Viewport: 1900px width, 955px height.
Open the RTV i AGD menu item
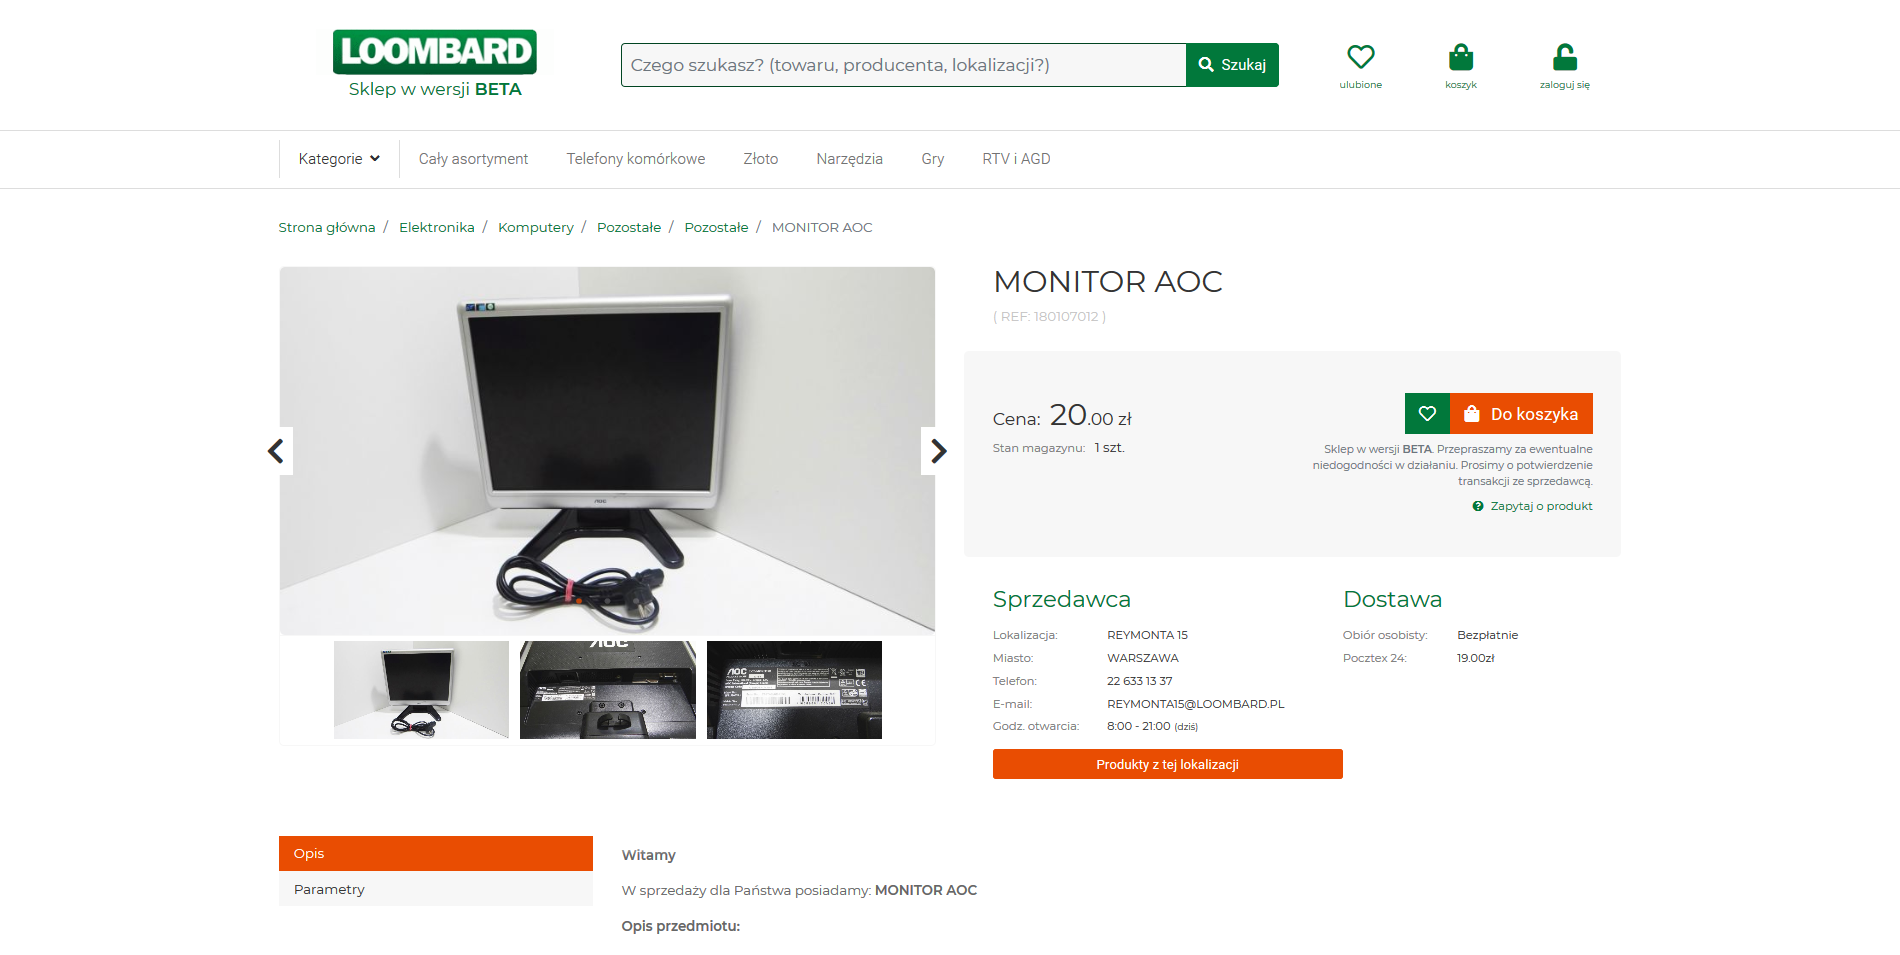point(1016,159)
